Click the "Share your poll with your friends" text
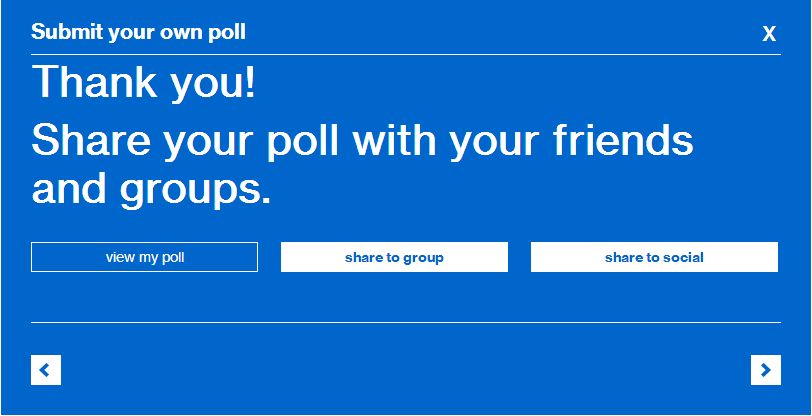Image resolution: width=812 pixels, height=416 pixels. [x=362, y=140]
